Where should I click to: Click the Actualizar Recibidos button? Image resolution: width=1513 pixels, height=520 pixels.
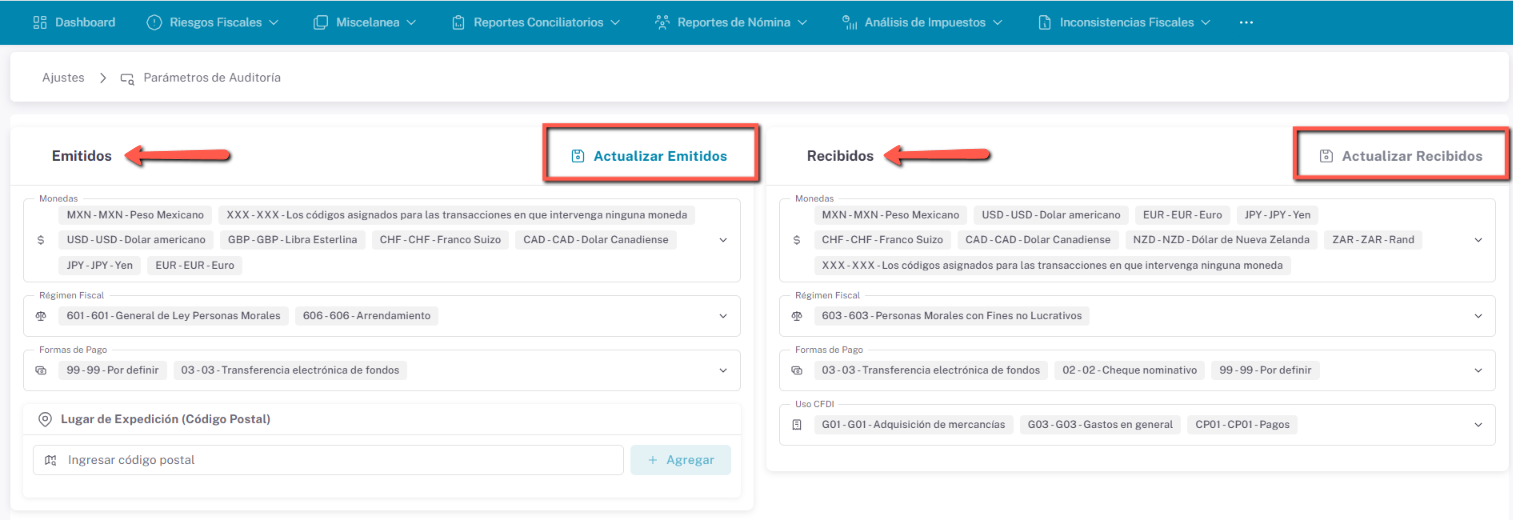(x=1401, y=156)
